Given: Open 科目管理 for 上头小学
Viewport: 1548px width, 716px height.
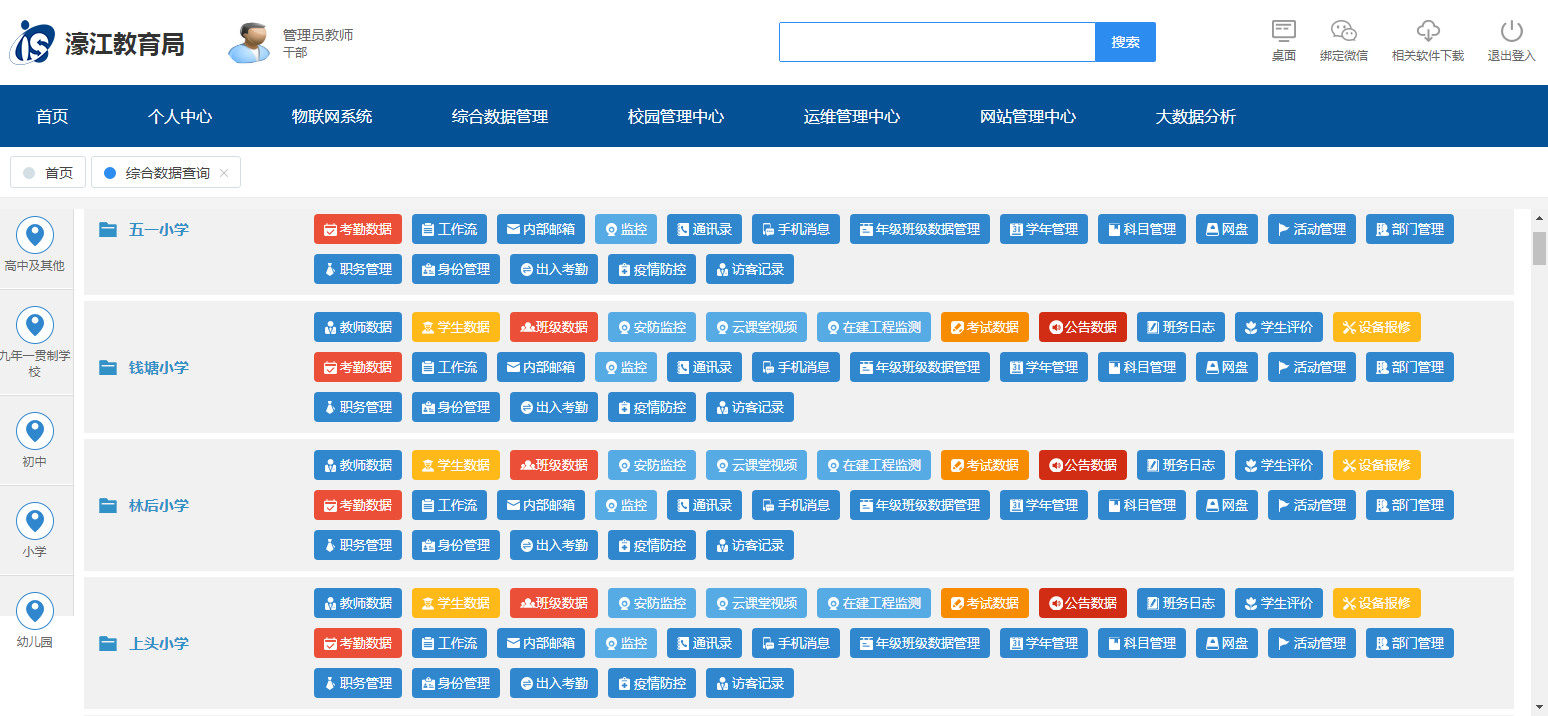Looking at the screenshot, I should [1142, 643].
